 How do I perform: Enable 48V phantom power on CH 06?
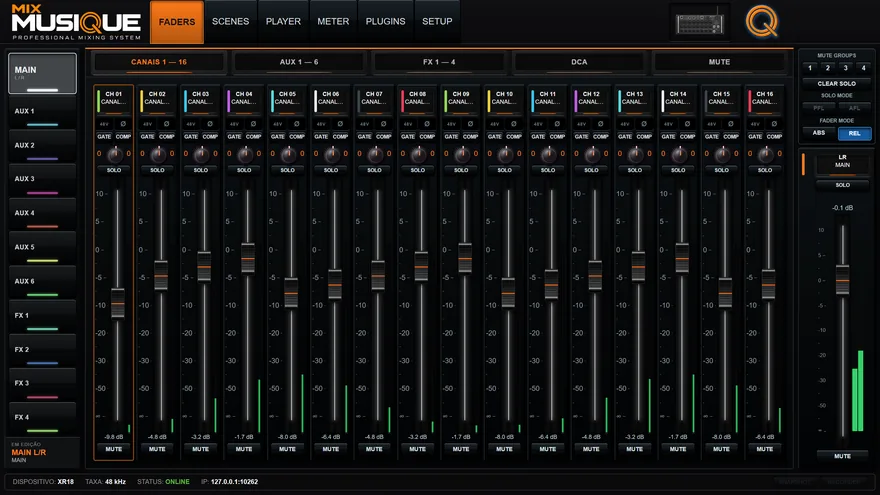(321, 124)
